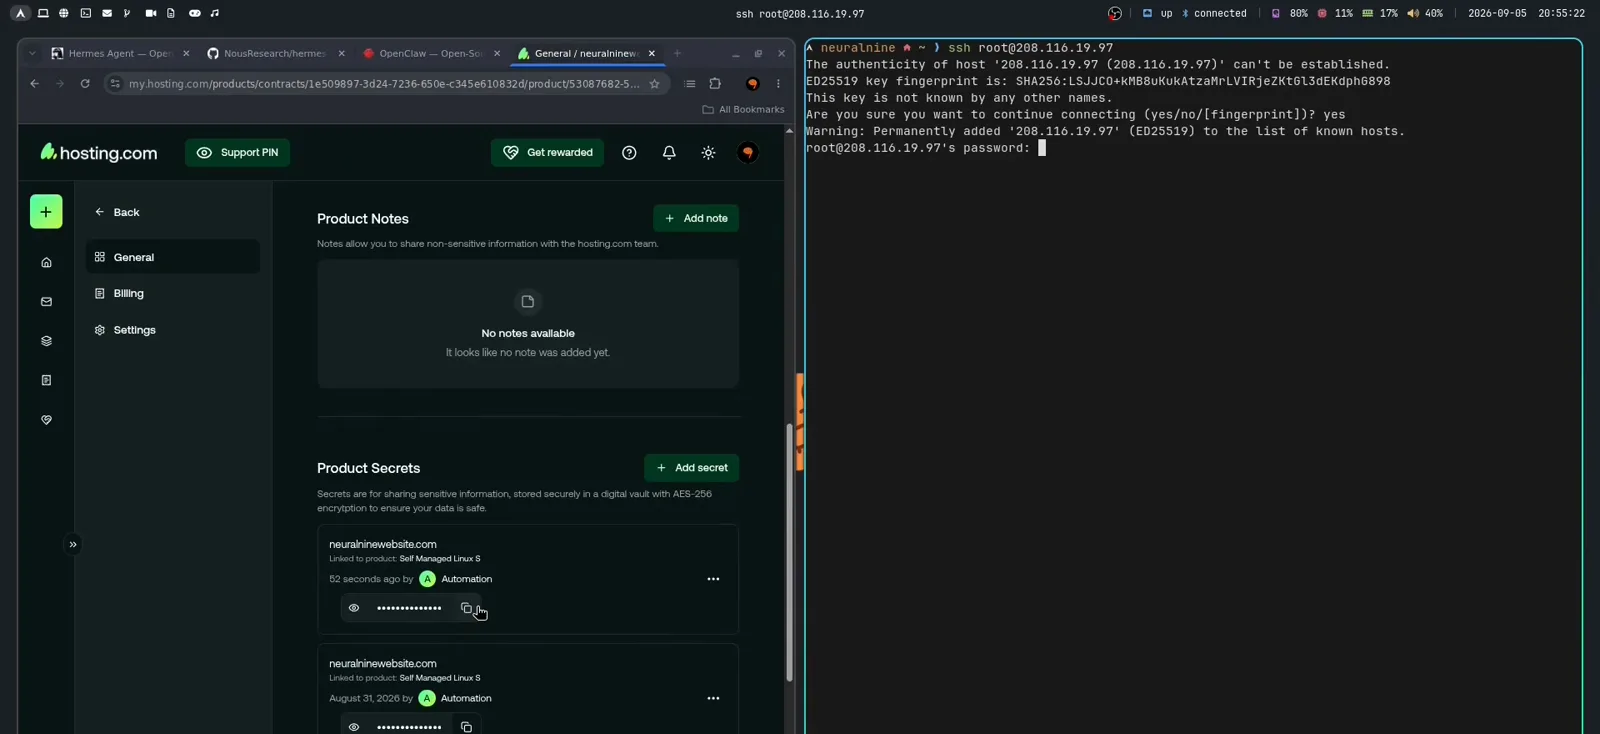Image resolution: width=1600 pixels, height=734 pixels.
Task: Click the Add note button
Action: click(x=696, y=218)
